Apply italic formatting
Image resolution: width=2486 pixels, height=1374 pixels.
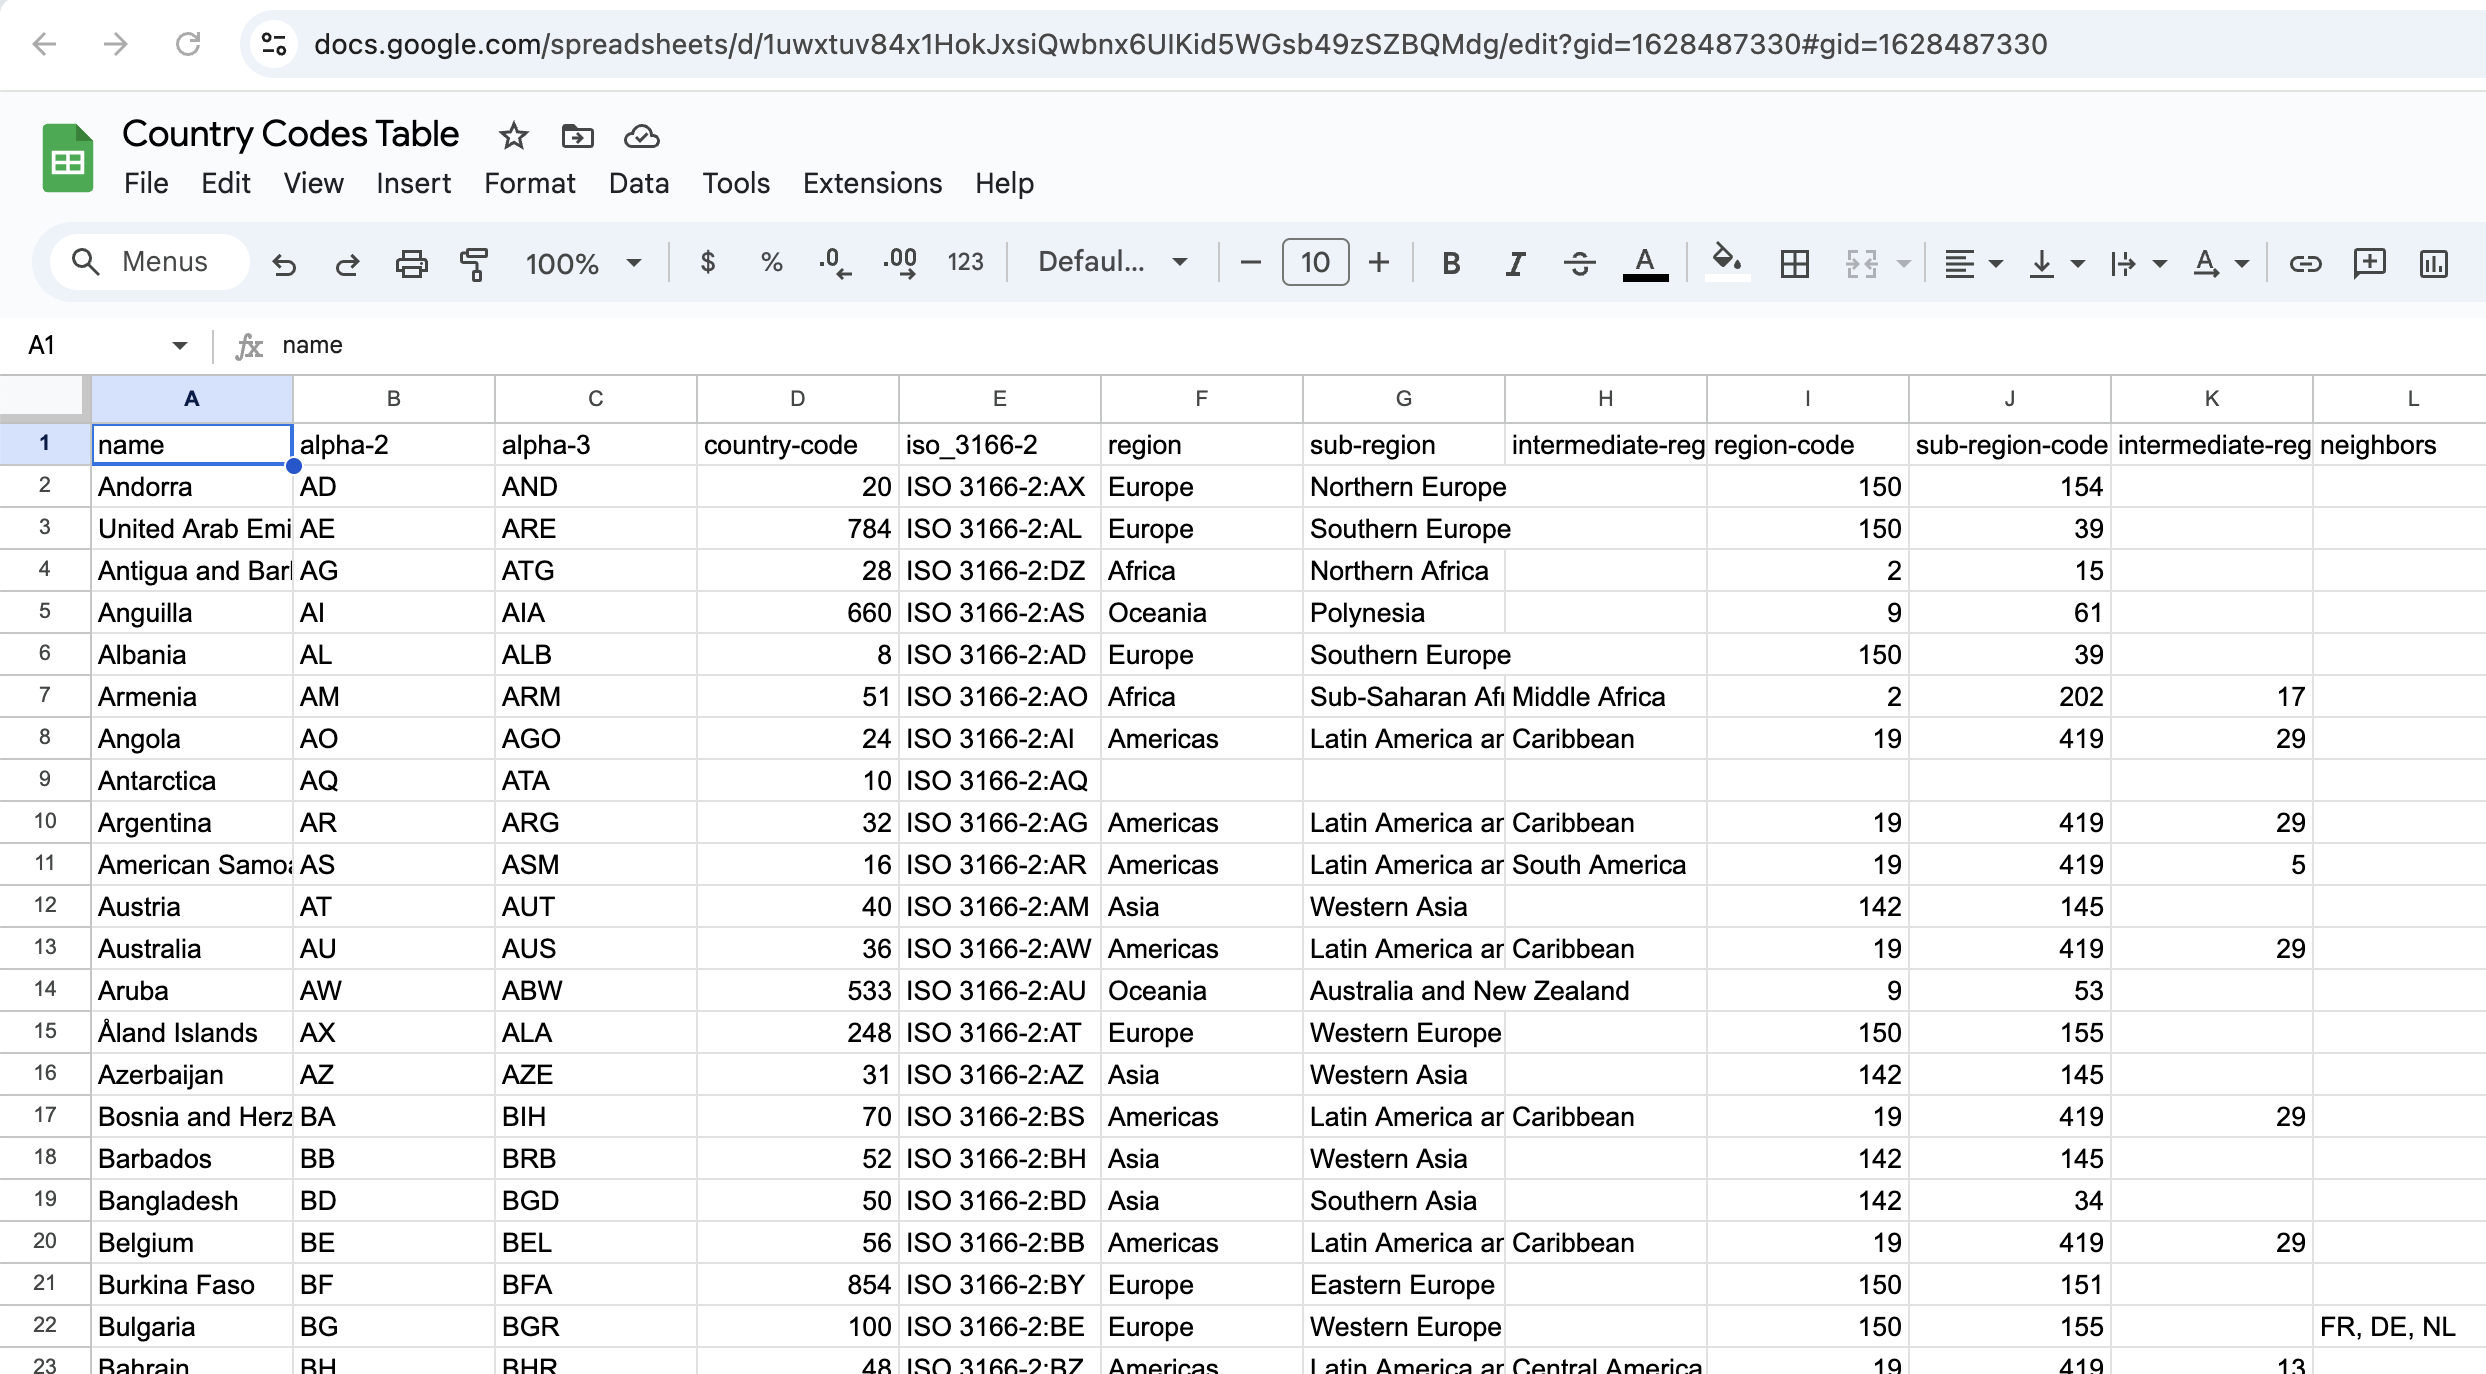pyautogui.click(x=1514, y=263)
